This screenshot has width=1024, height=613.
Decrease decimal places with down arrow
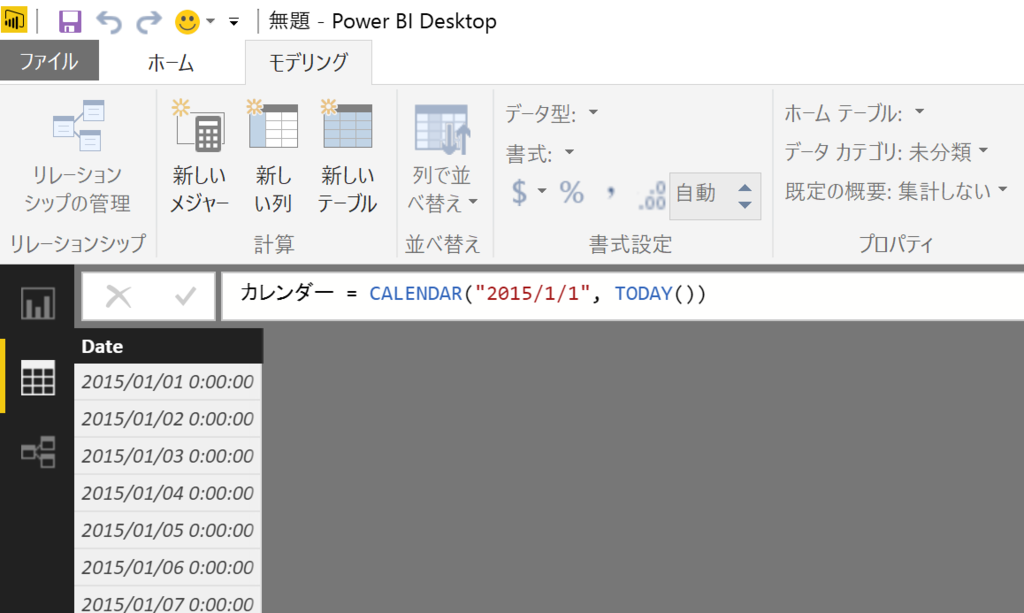pyautogui.click(x=744, y=204)
